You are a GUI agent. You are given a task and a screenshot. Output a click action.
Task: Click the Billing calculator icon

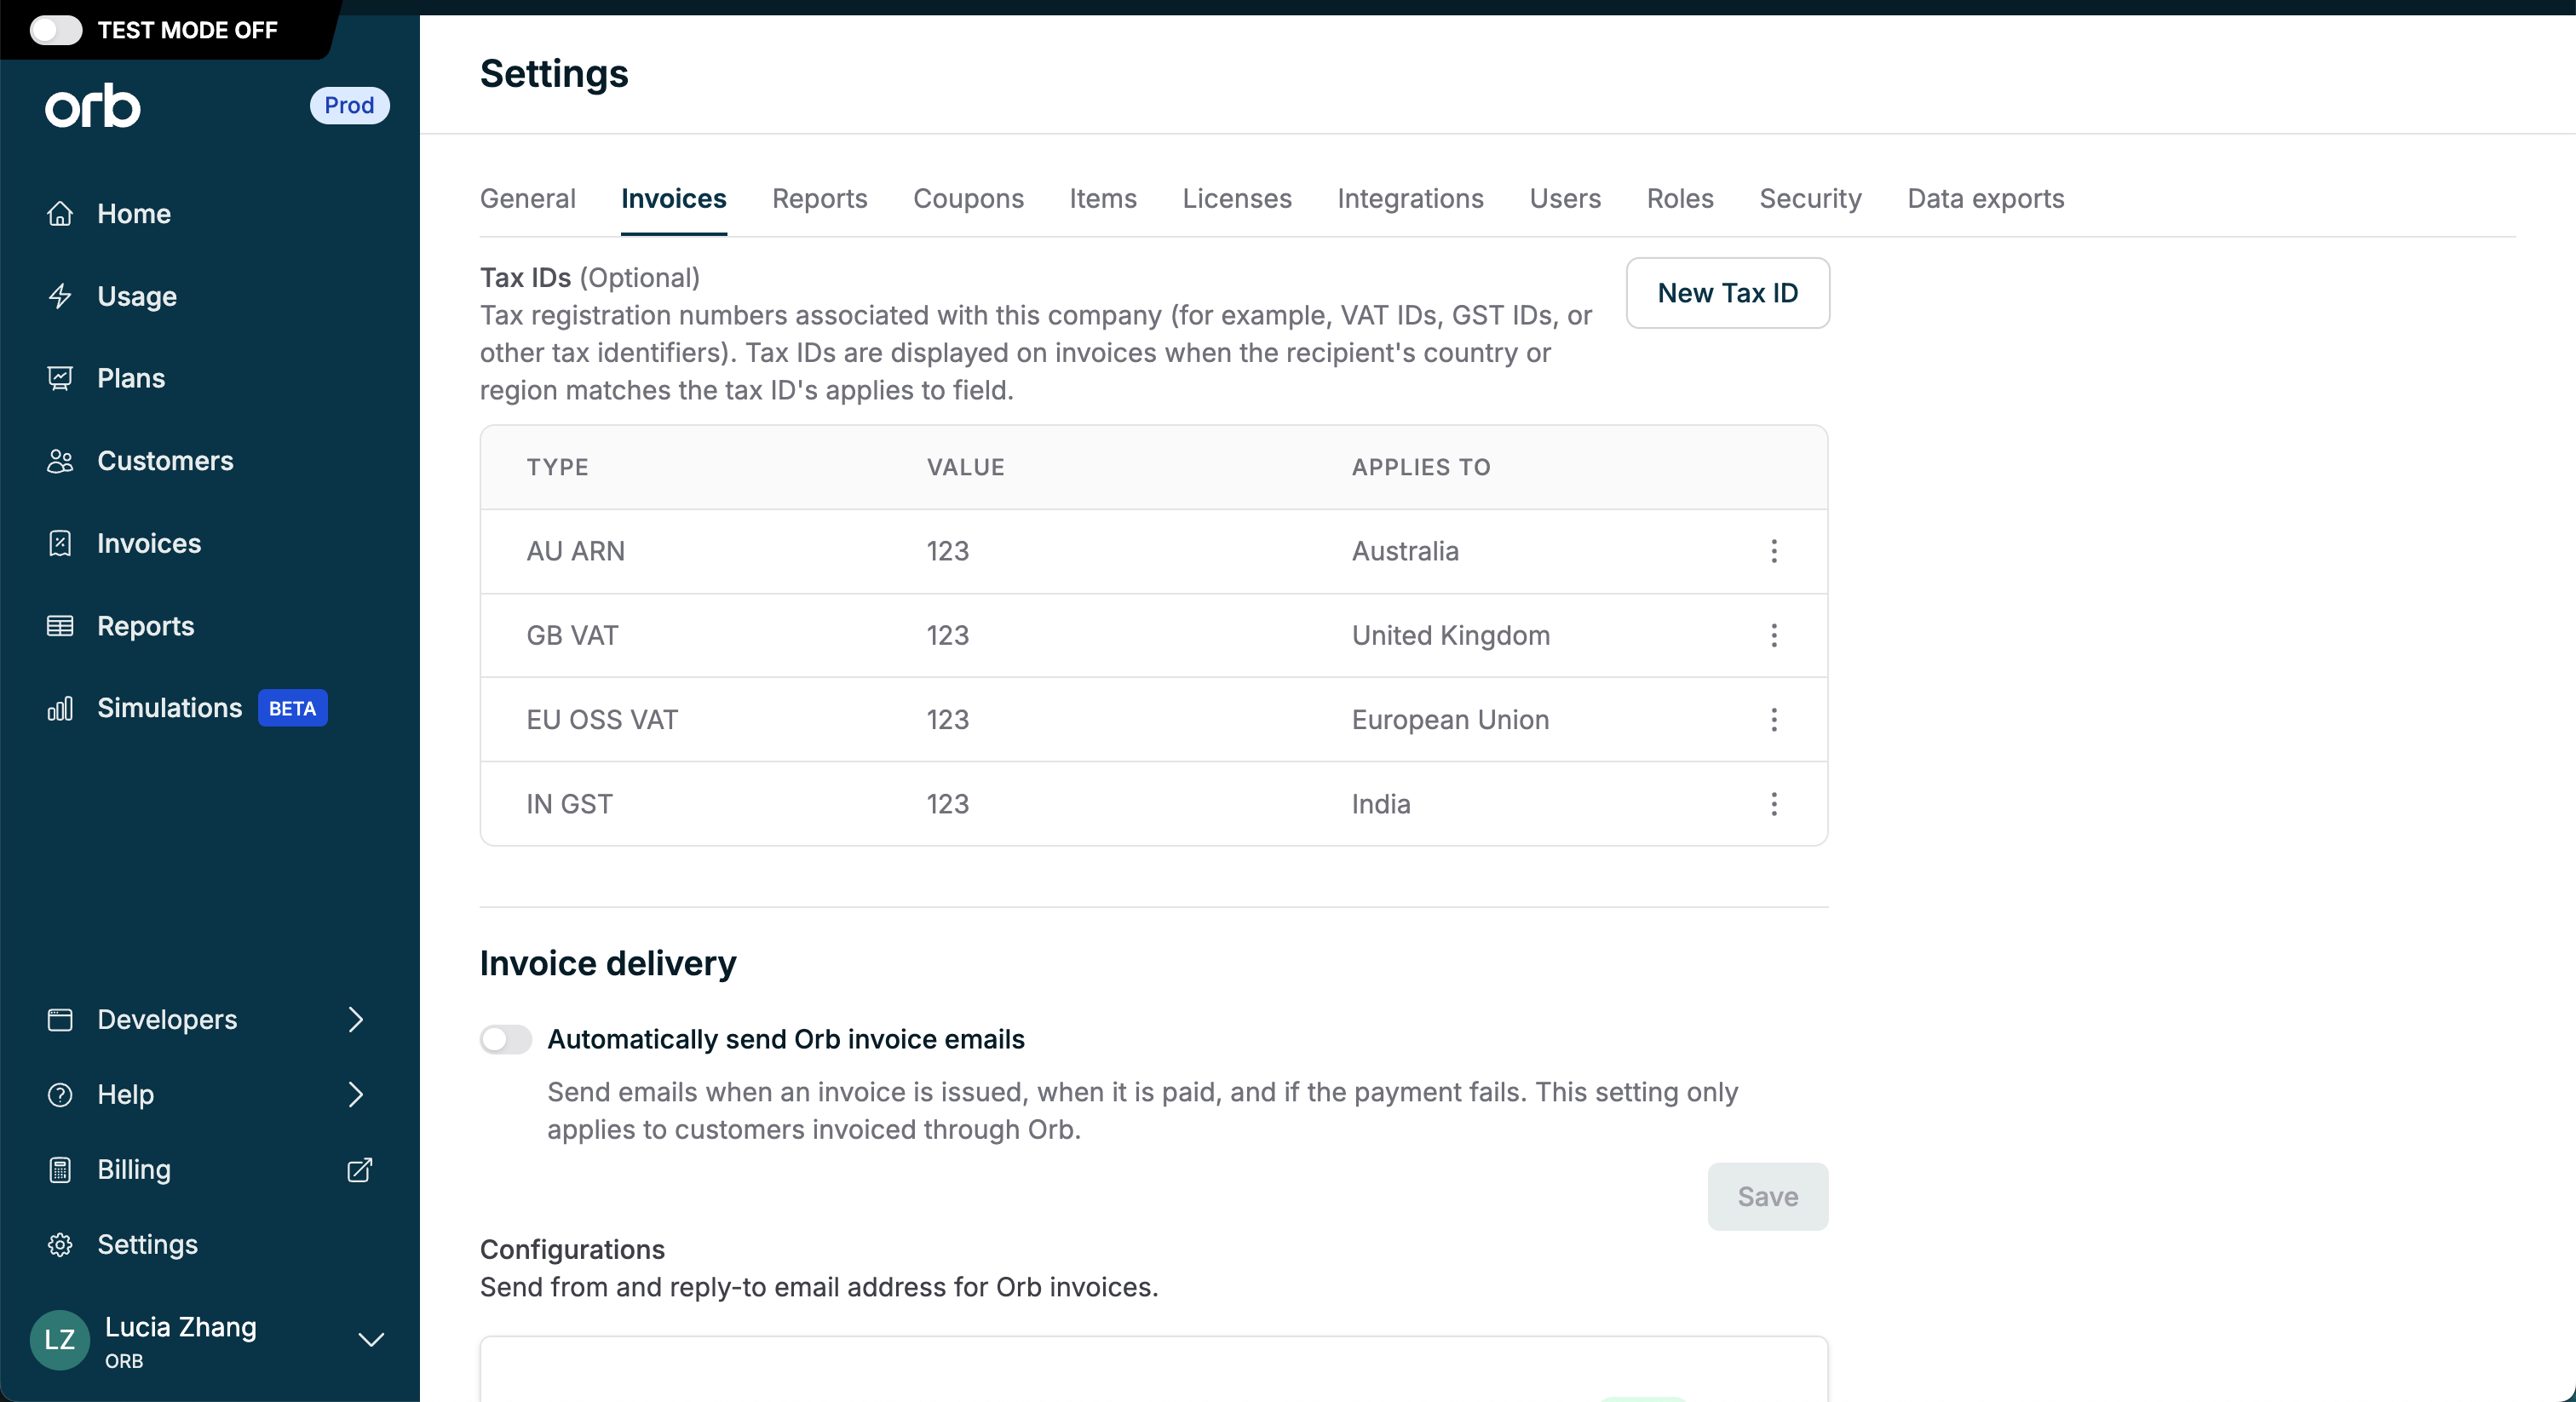click(x=60, y=1169)
